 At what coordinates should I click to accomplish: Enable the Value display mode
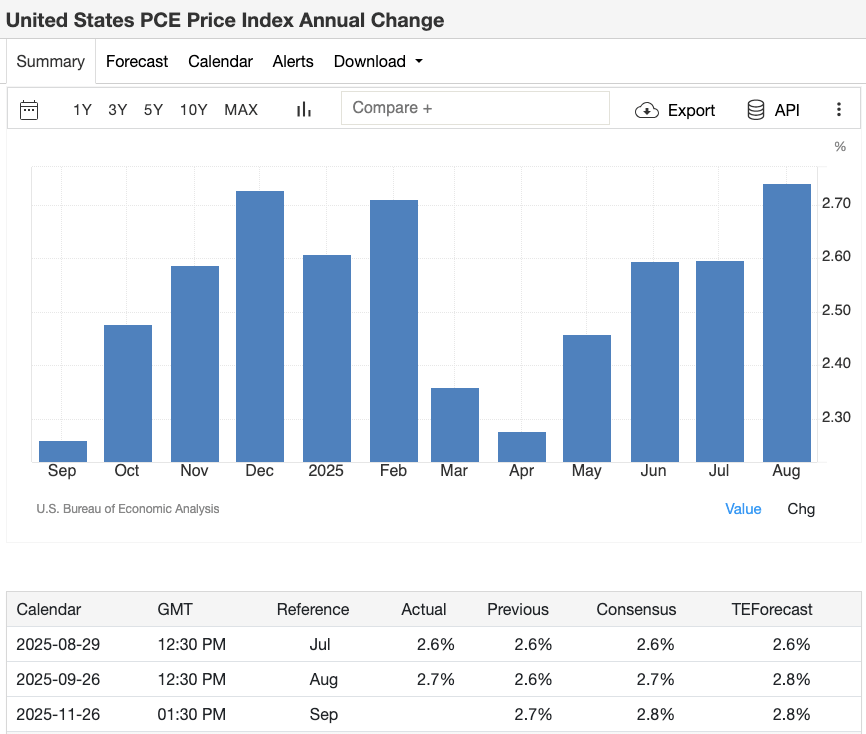click(x=743, y=509)
